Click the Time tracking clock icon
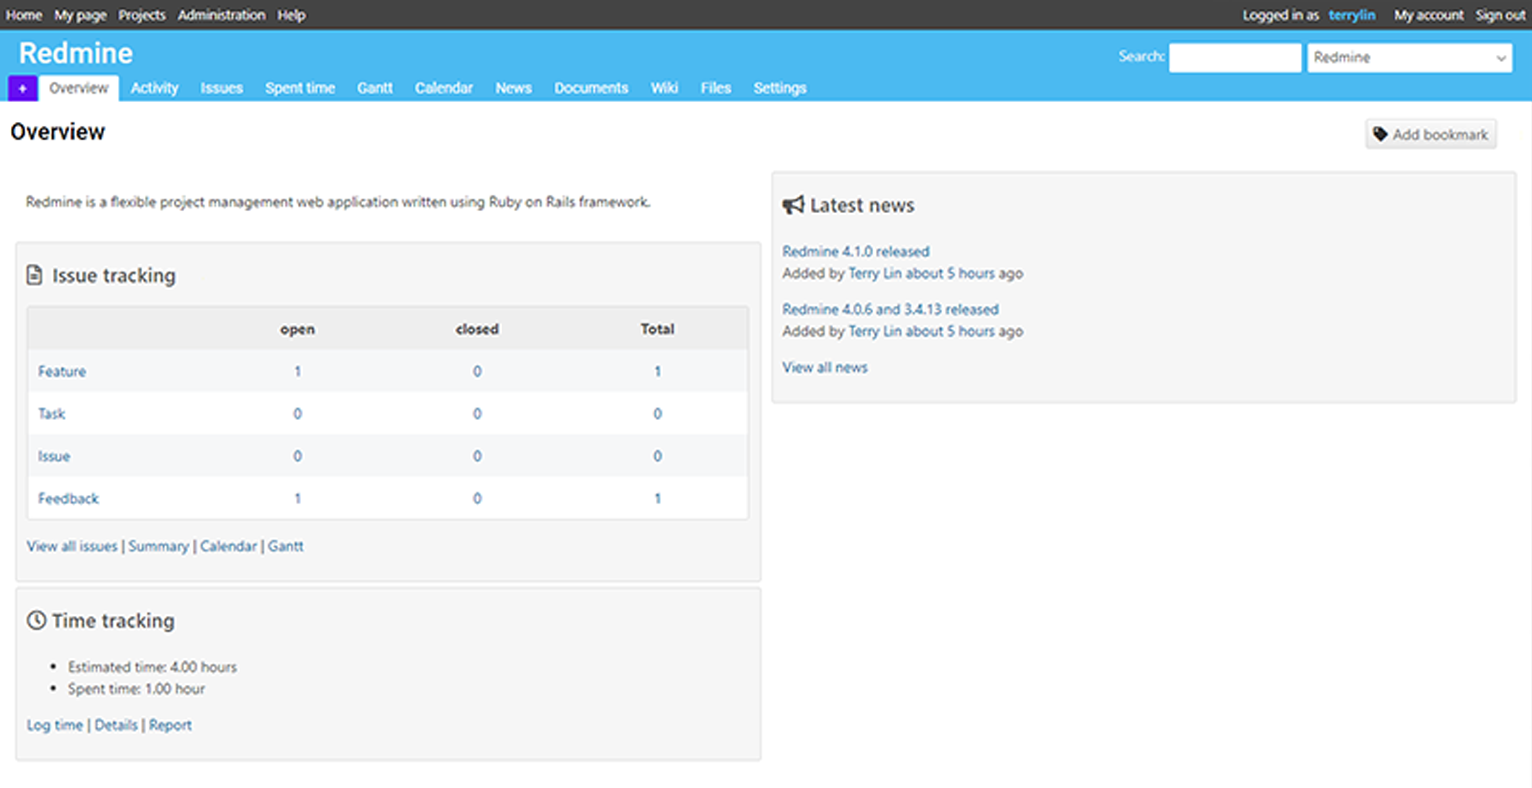Screen dimensions: 1532x788 coord(36,620)
